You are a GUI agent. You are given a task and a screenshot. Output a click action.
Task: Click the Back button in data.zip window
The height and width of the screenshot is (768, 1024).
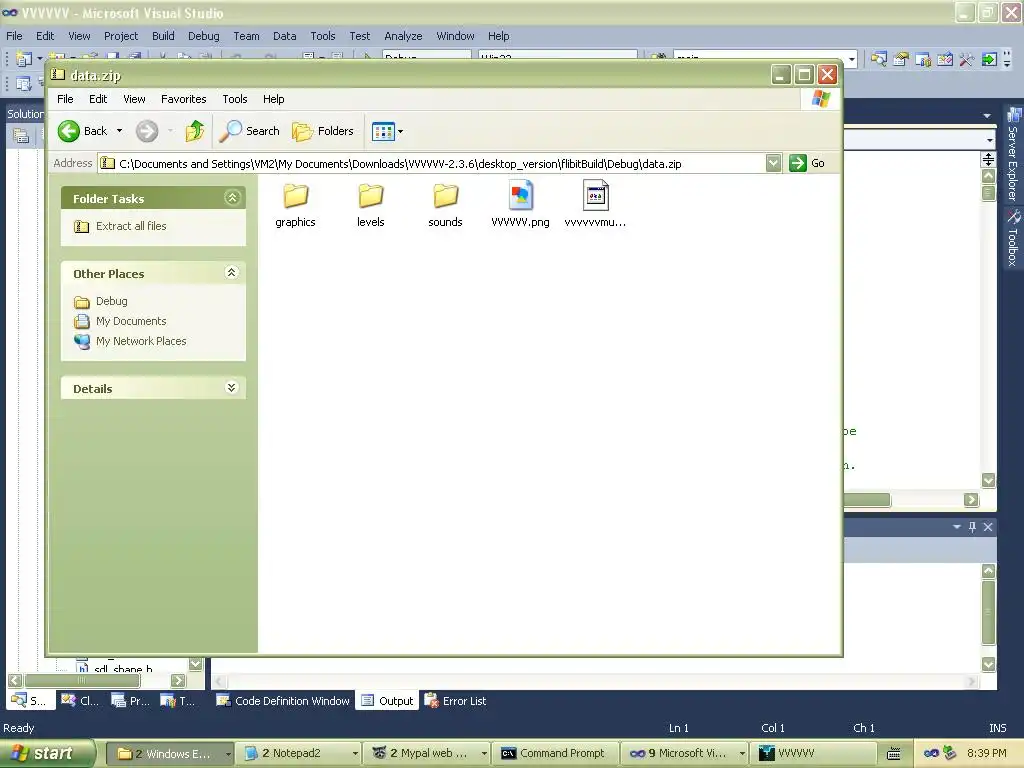click(82, 131)
